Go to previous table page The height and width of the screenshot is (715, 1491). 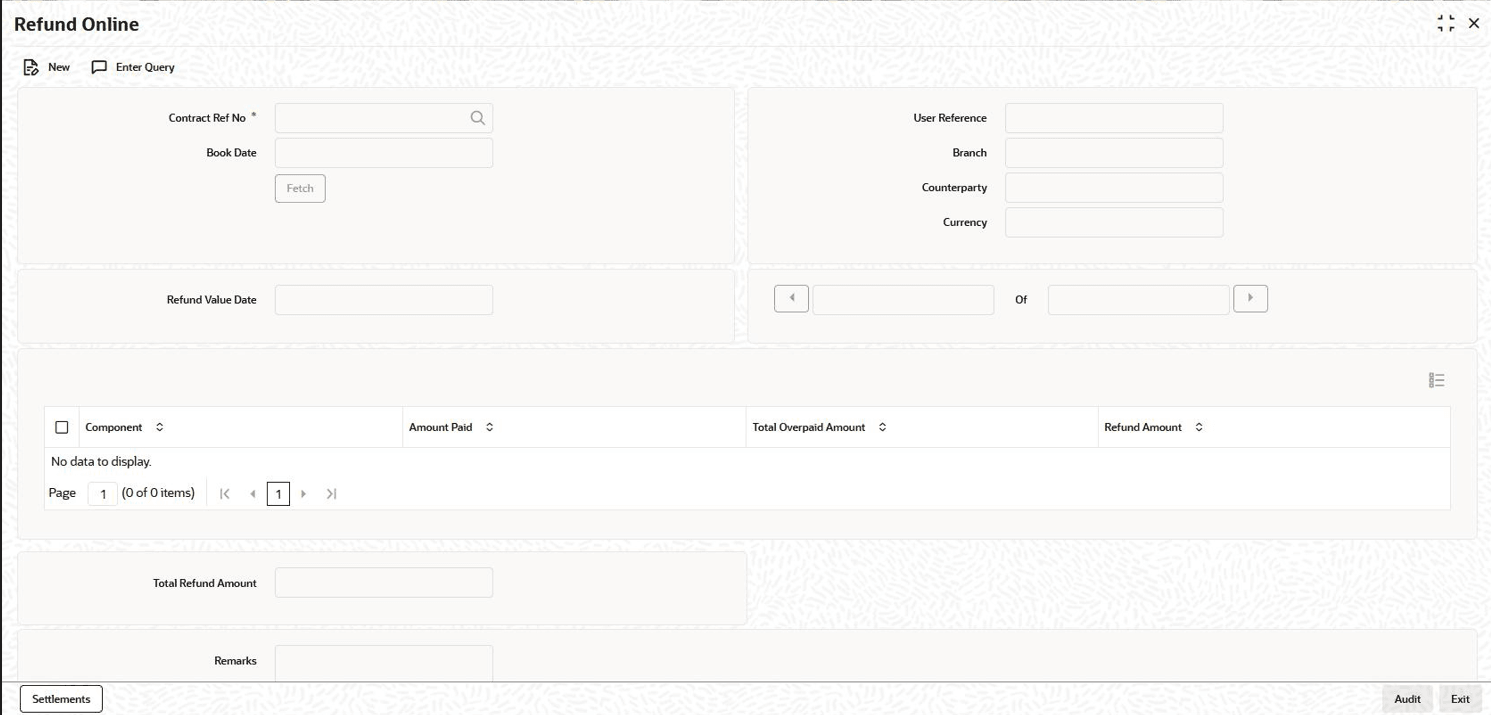click(x=253, y=494)
